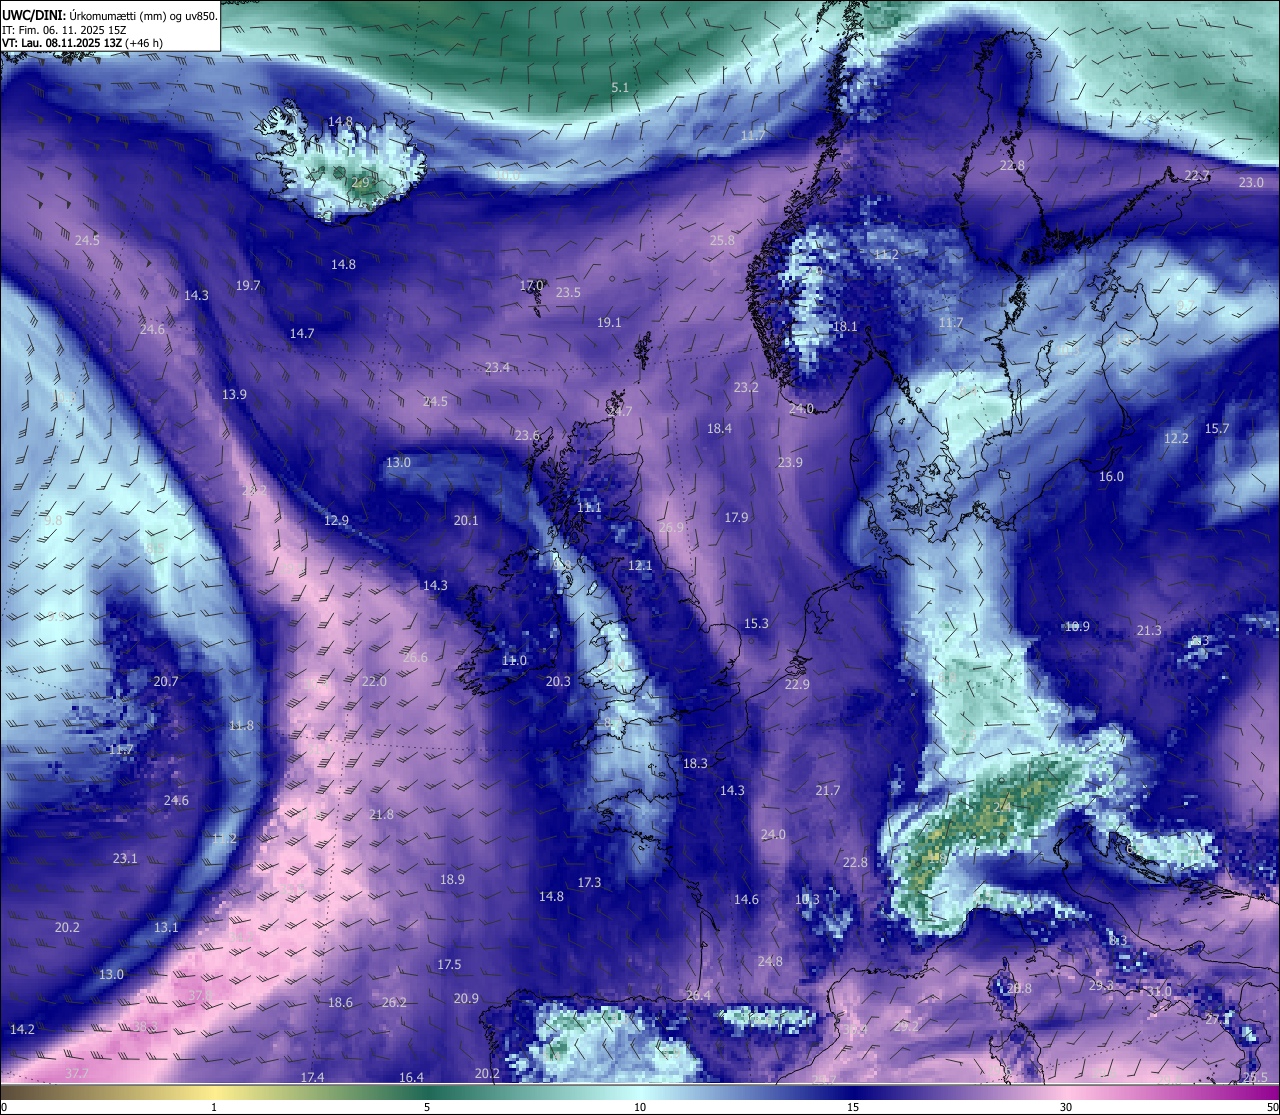
Task: Click the 37.7 value on the map
Action: (77, 1073)
